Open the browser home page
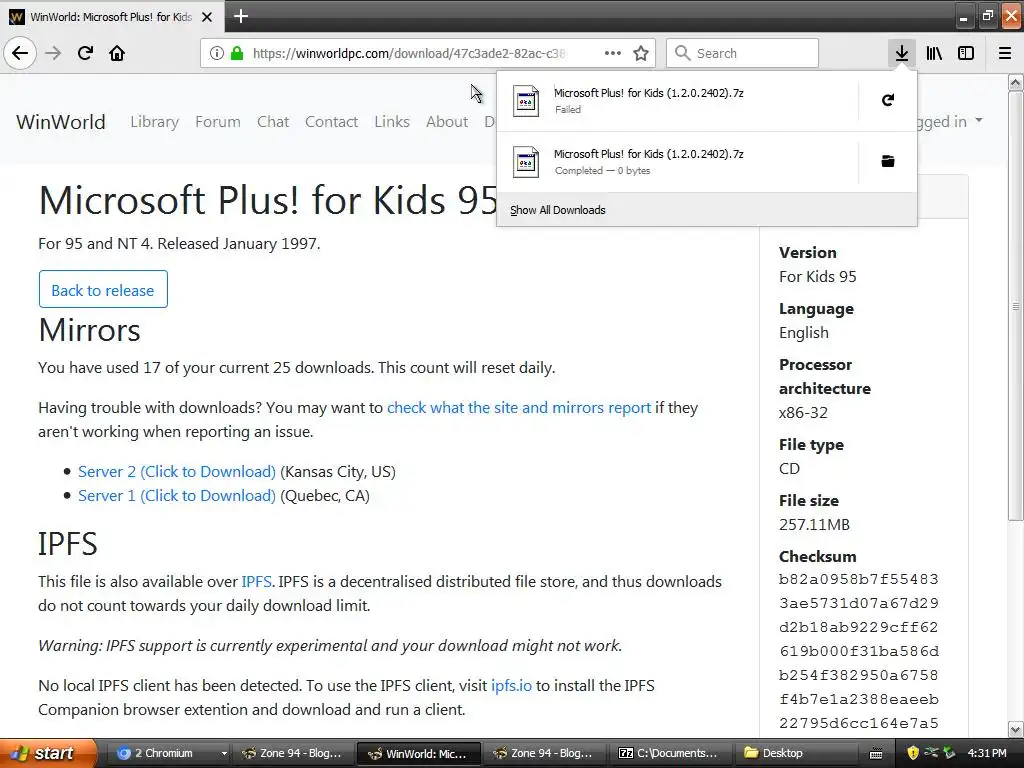This screenshot has width=1024, height=768. coord(117,53)
